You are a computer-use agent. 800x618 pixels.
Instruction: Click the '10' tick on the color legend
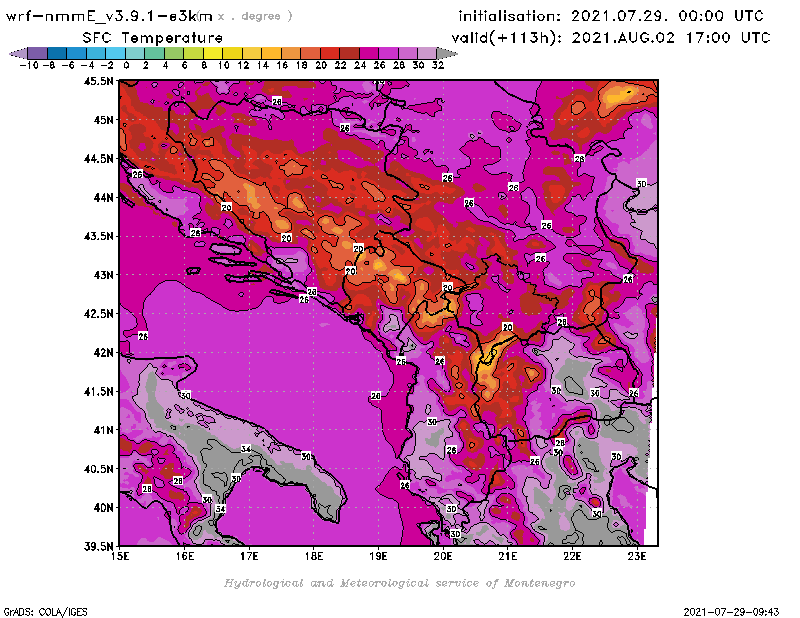click(x=223, y=65)
